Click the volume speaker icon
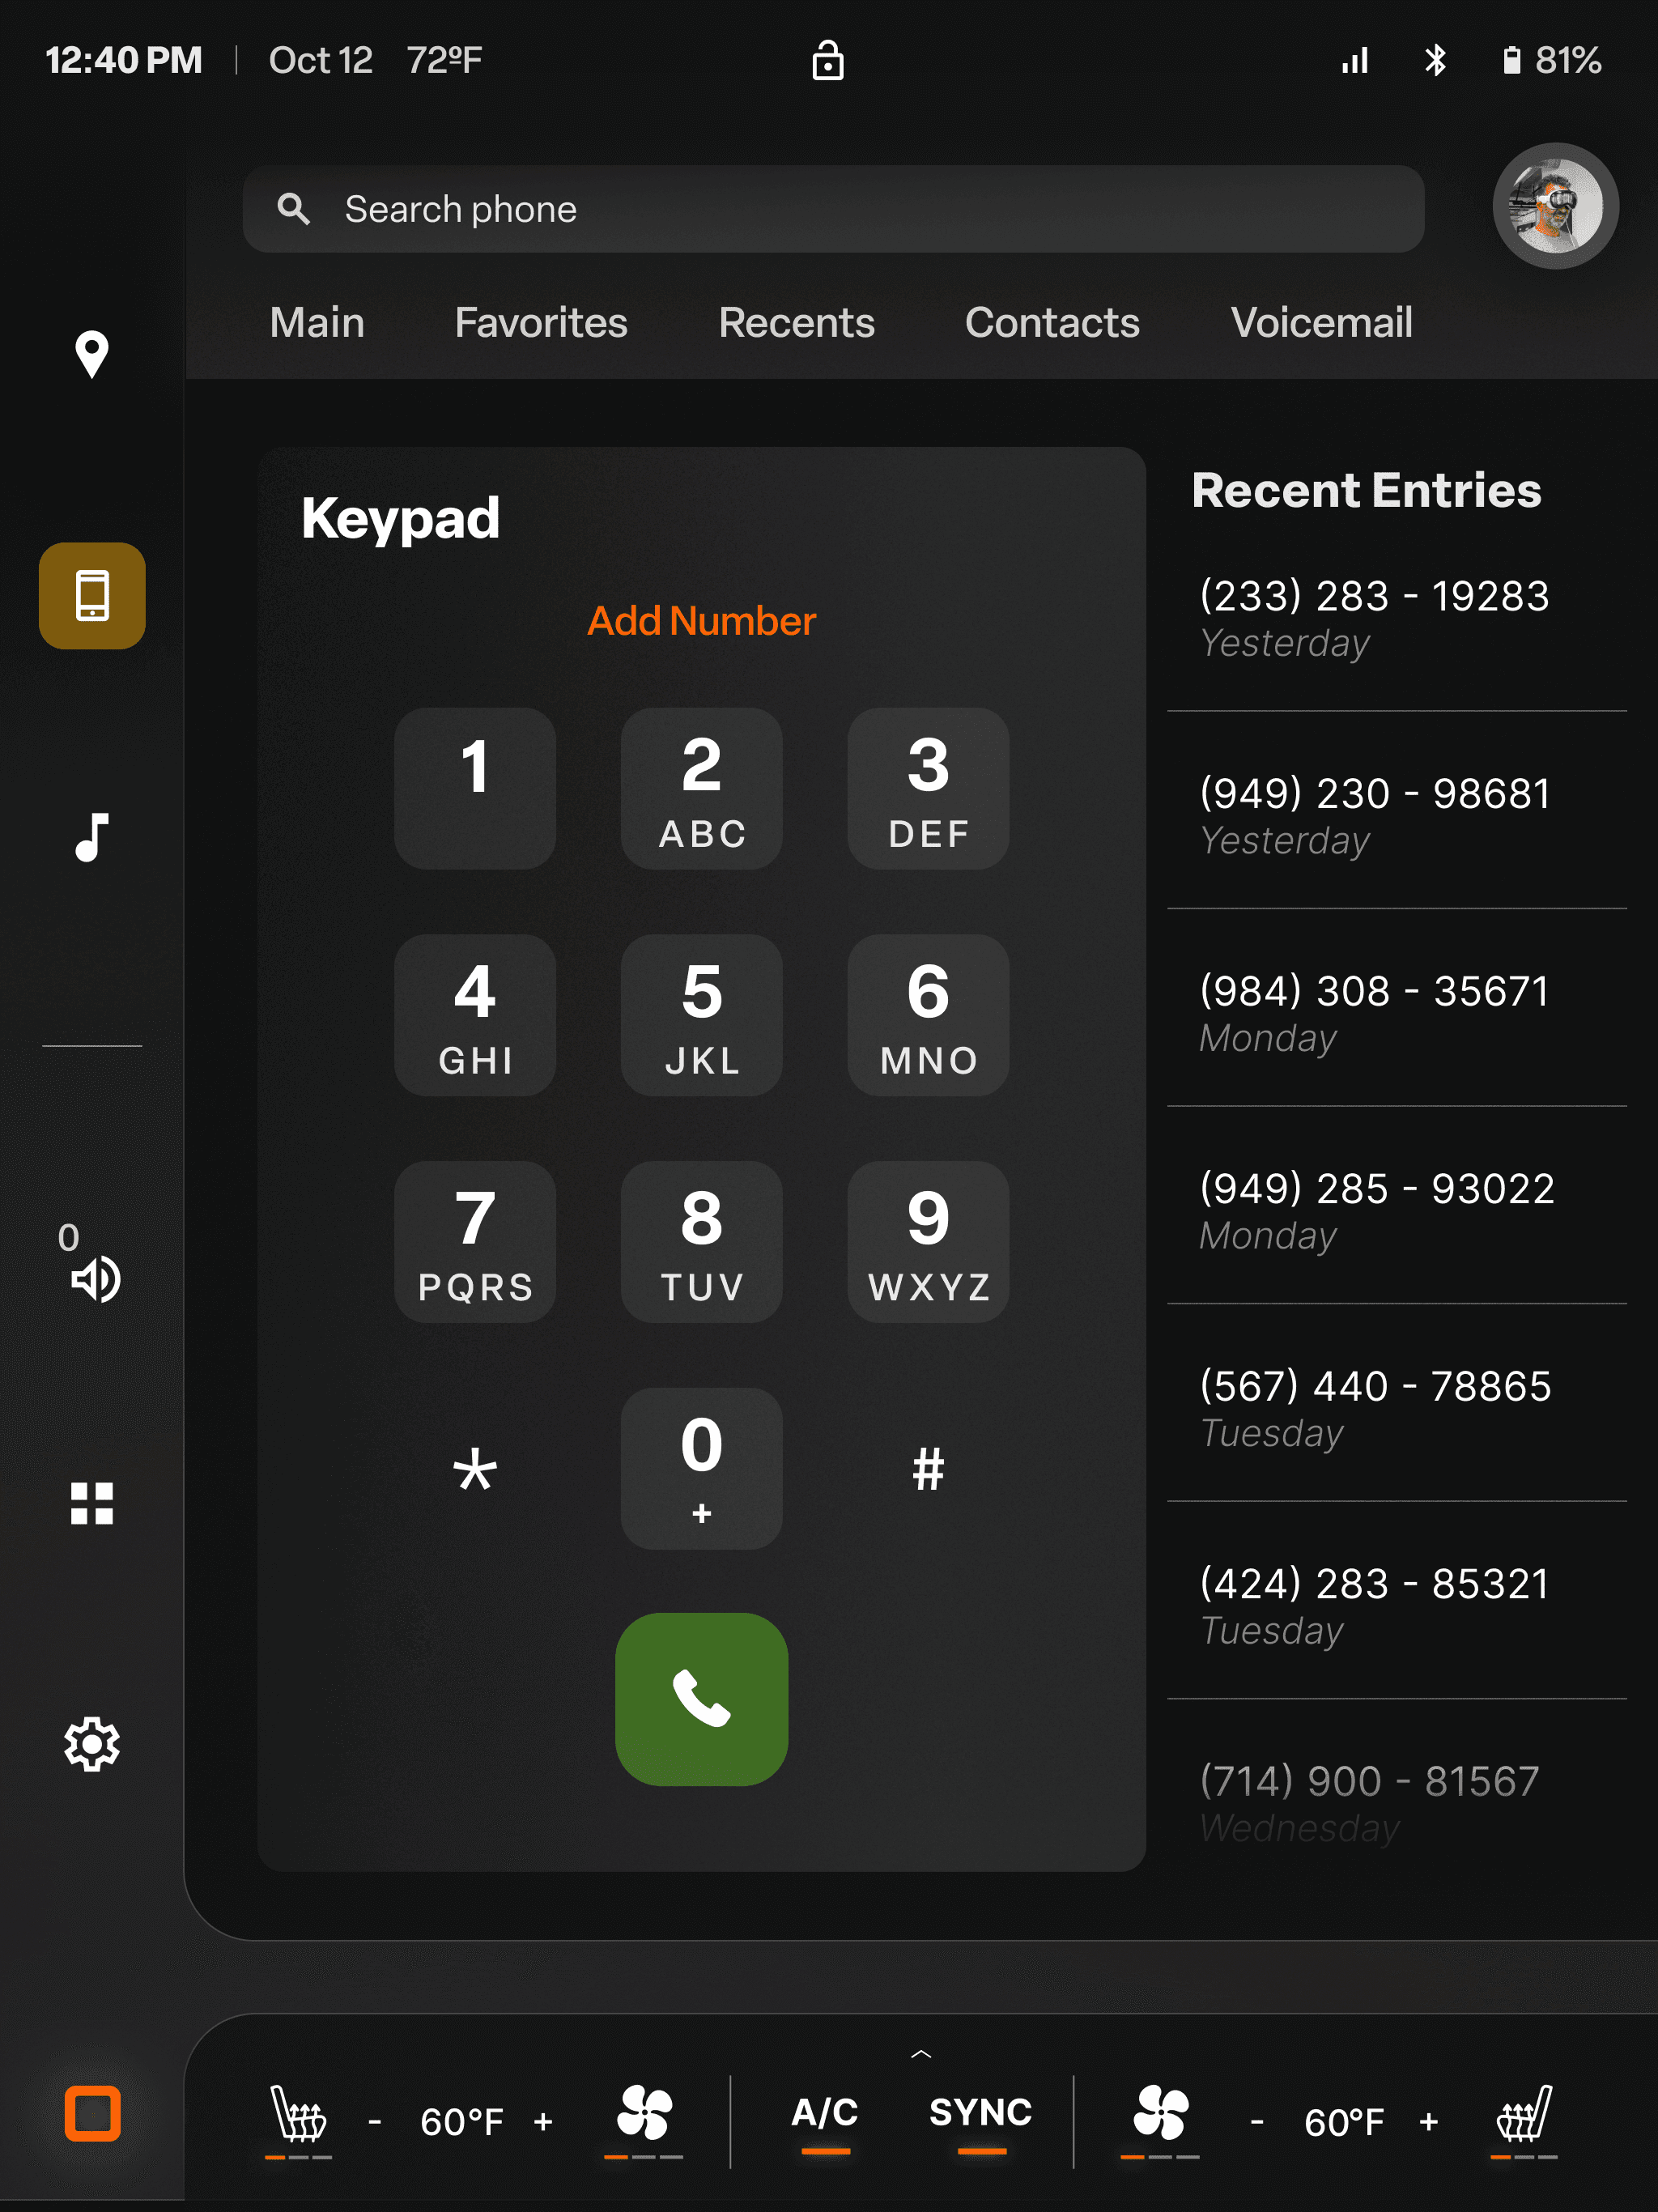 click(95, 1278)
